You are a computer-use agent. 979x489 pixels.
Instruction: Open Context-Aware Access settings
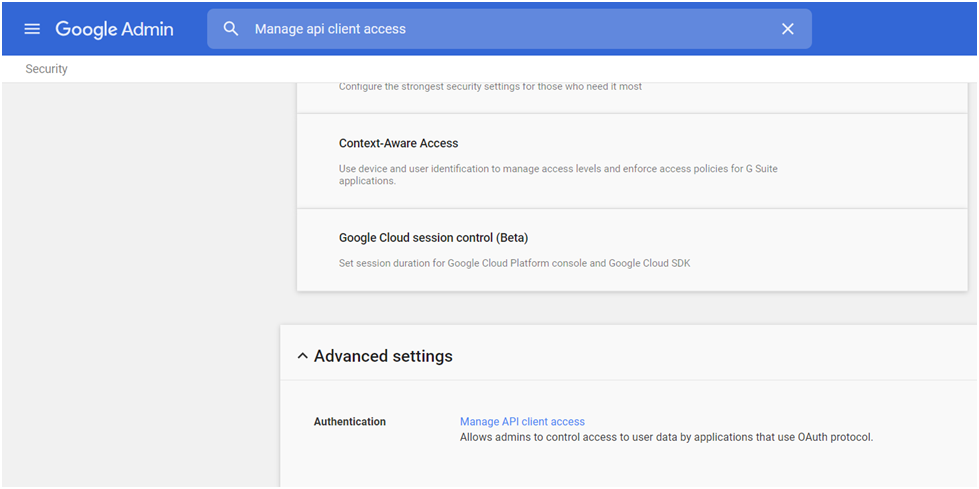pyautogui.click(x=398, y=143)
